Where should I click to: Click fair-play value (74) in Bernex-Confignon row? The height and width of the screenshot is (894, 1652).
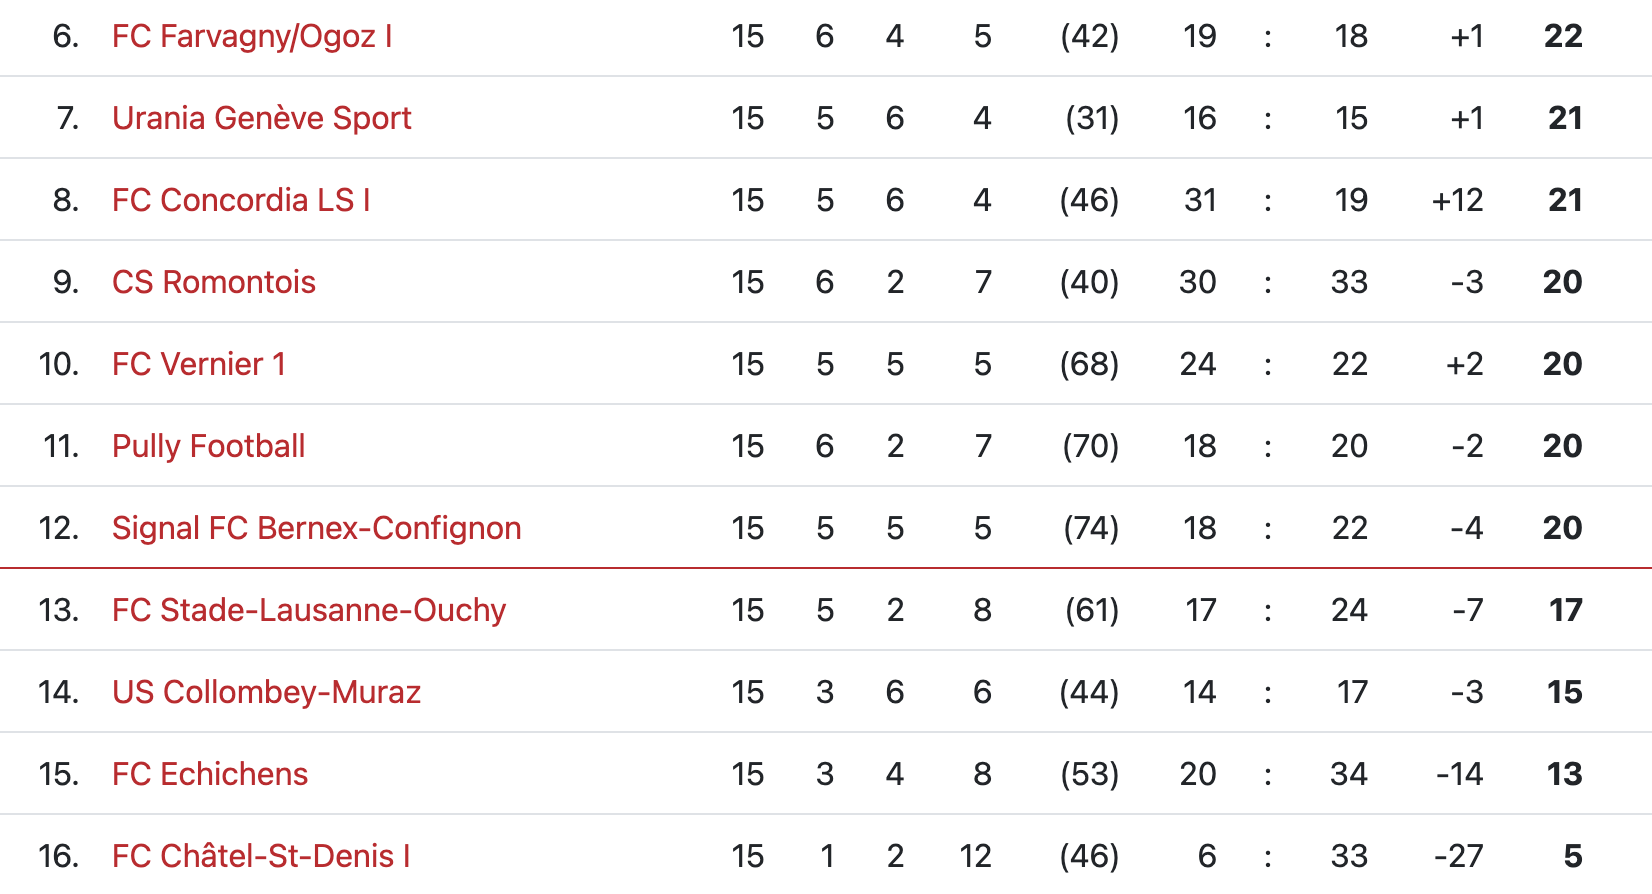coord(1091,528)
